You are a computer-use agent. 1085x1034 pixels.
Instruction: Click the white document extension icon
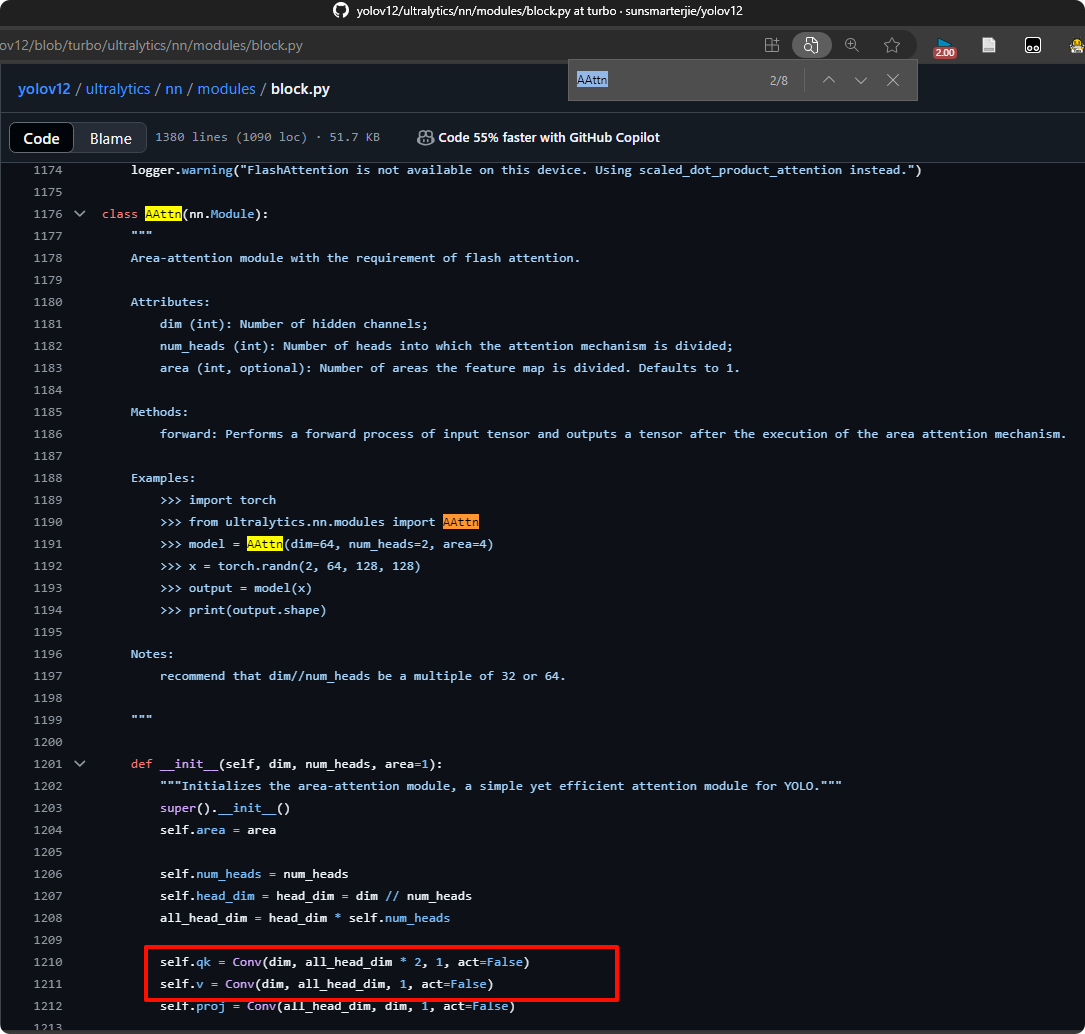click(x=989, y=45)
